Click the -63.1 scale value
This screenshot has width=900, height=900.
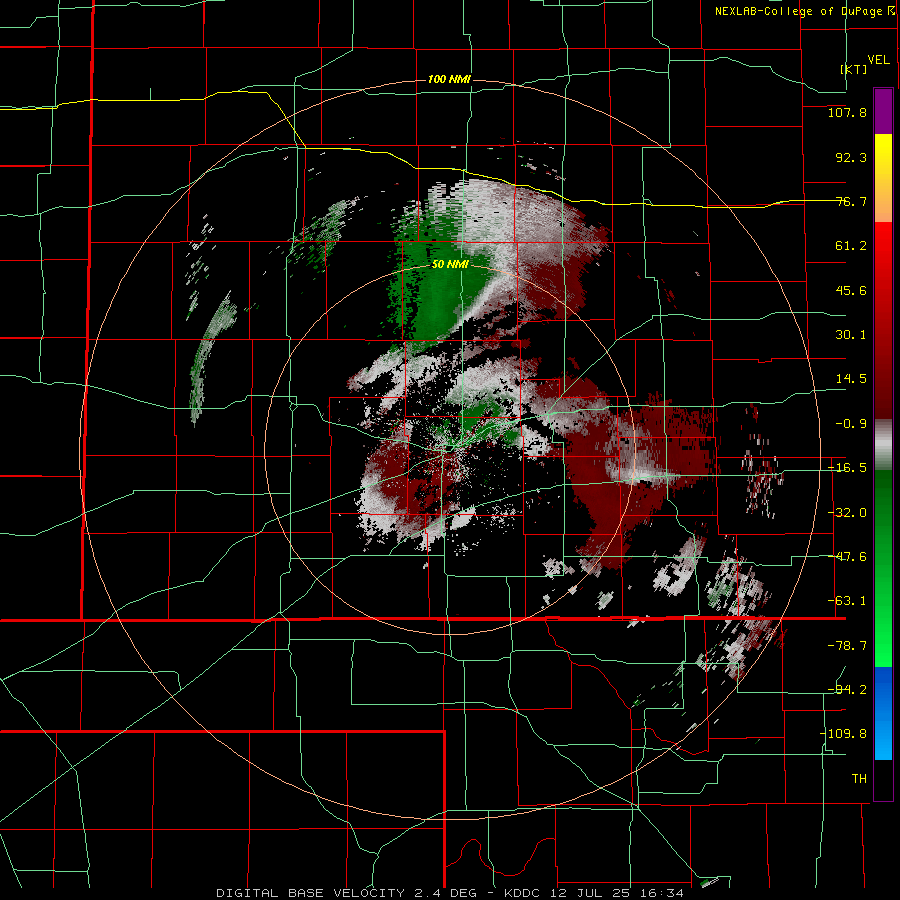847,601
